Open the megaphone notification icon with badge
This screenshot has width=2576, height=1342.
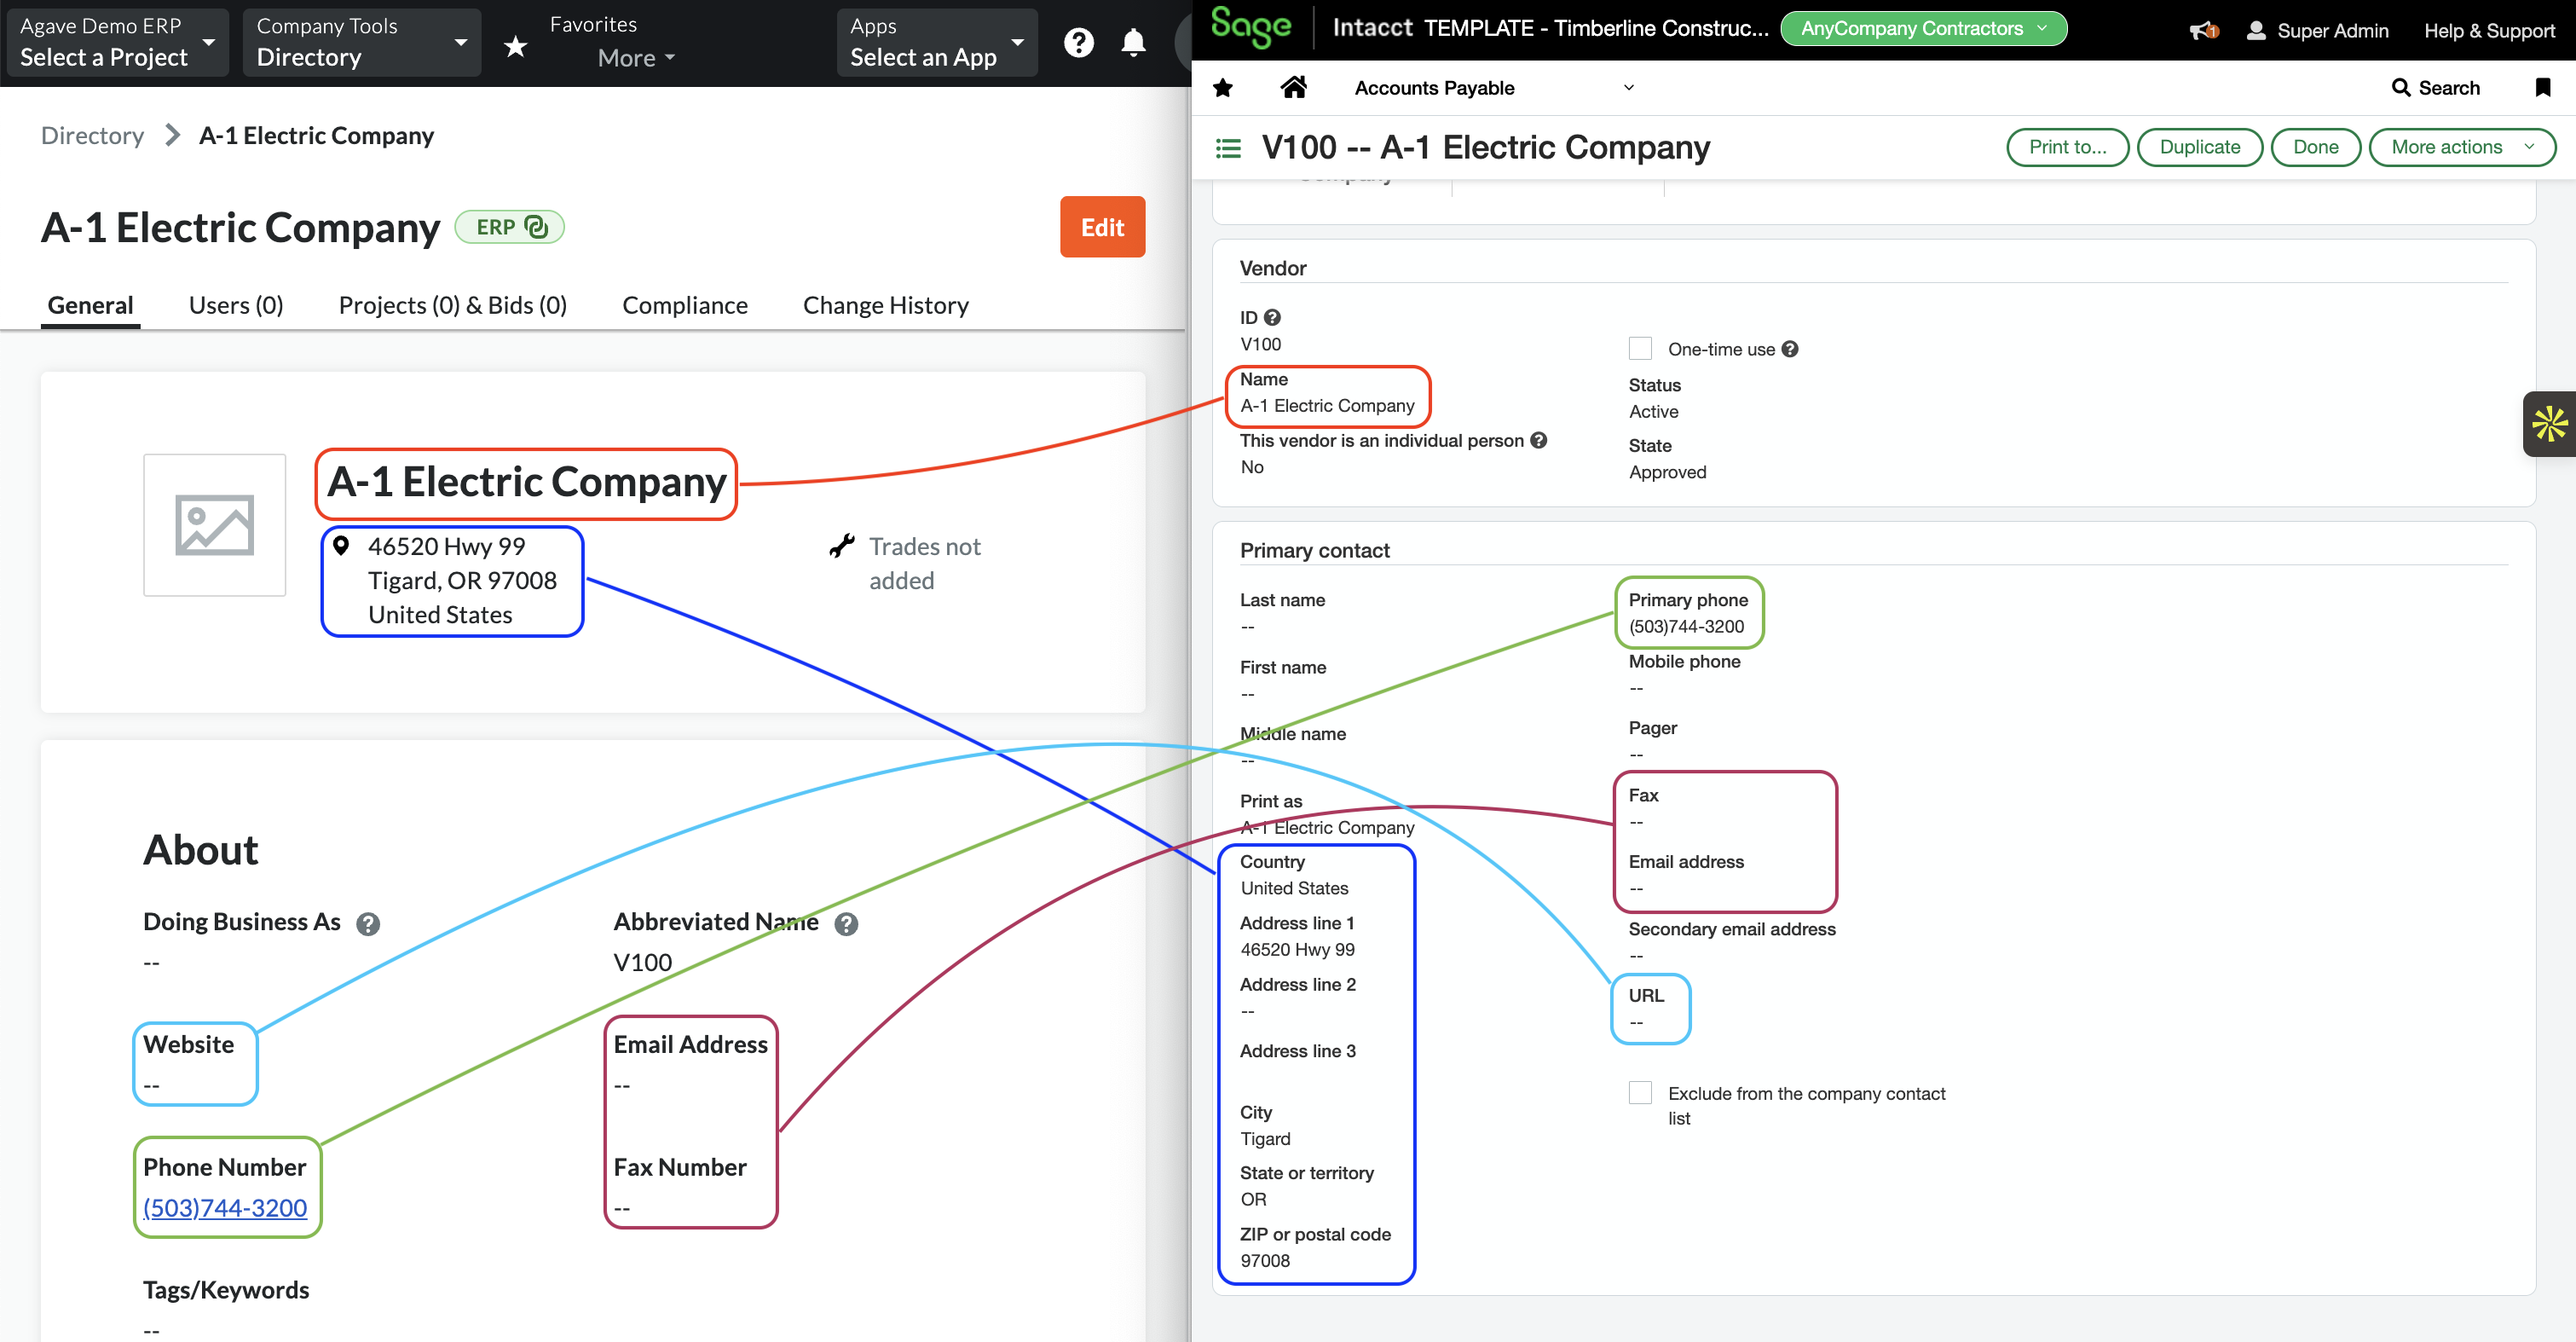point(2202,30)
